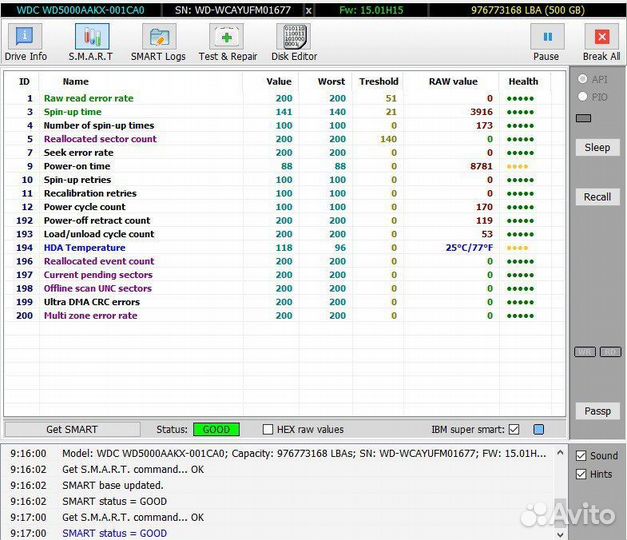Choose the PIO radio option
The width and height of the screenshot is (627, 540).
[583, 97]
